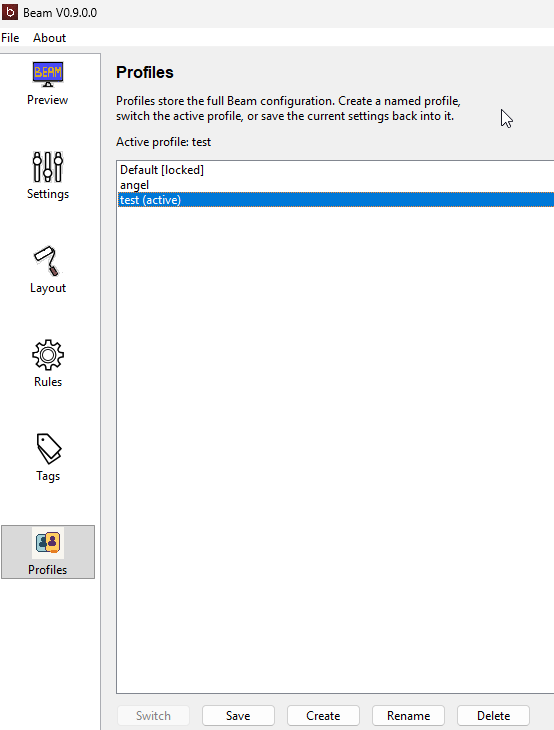Click the Layout label in sidebar
The height and width of the screenshot is (730, 554).
click(47, 288)
